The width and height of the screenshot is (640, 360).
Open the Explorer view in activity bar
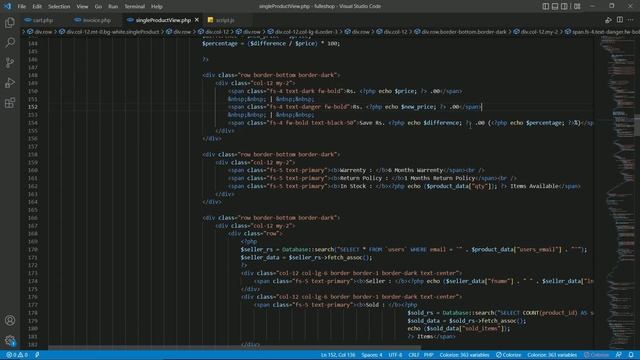[10, 22]
